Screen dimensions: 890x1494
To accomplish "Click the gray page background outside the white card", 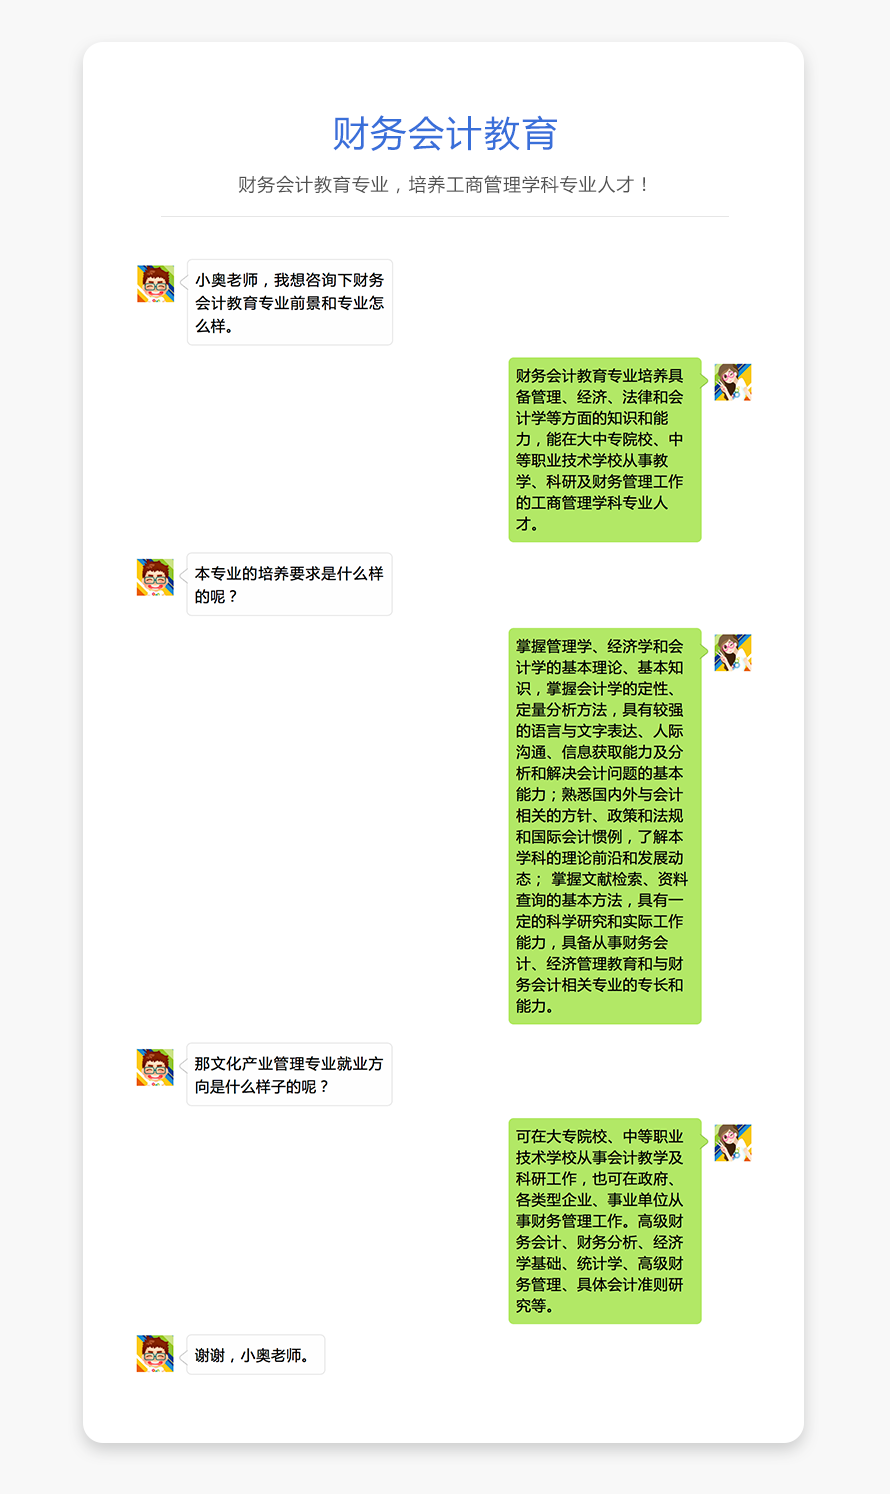I will coord(40,700).
